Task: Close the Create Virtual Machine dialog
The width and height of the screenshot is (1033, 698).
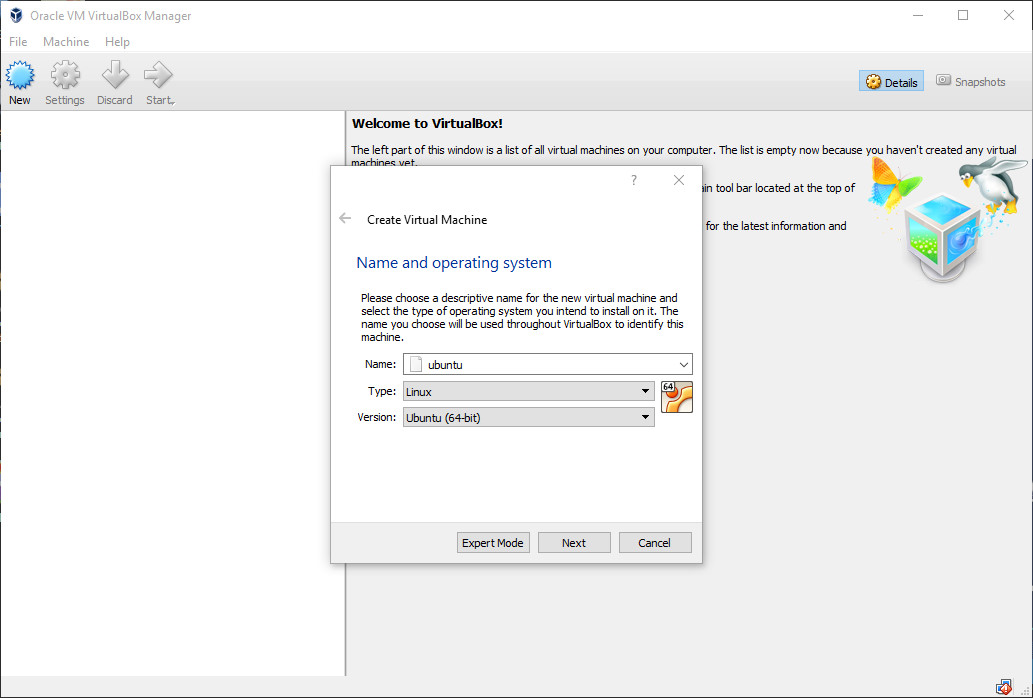Action: click(x=679, y=180)
